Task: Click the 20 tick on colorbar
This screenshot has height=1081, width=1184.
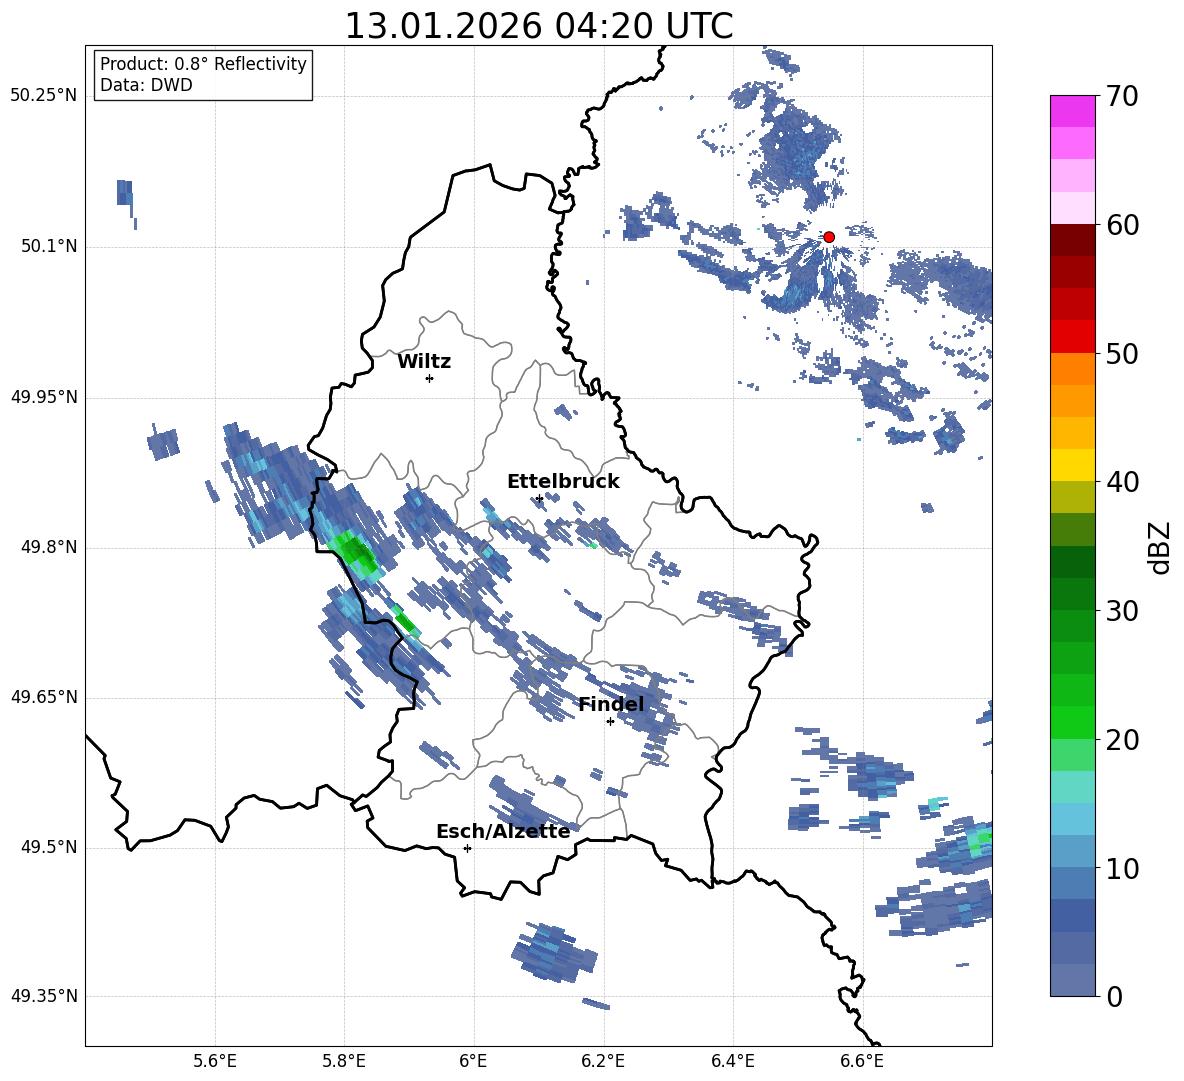Action: pos(1122,740)
